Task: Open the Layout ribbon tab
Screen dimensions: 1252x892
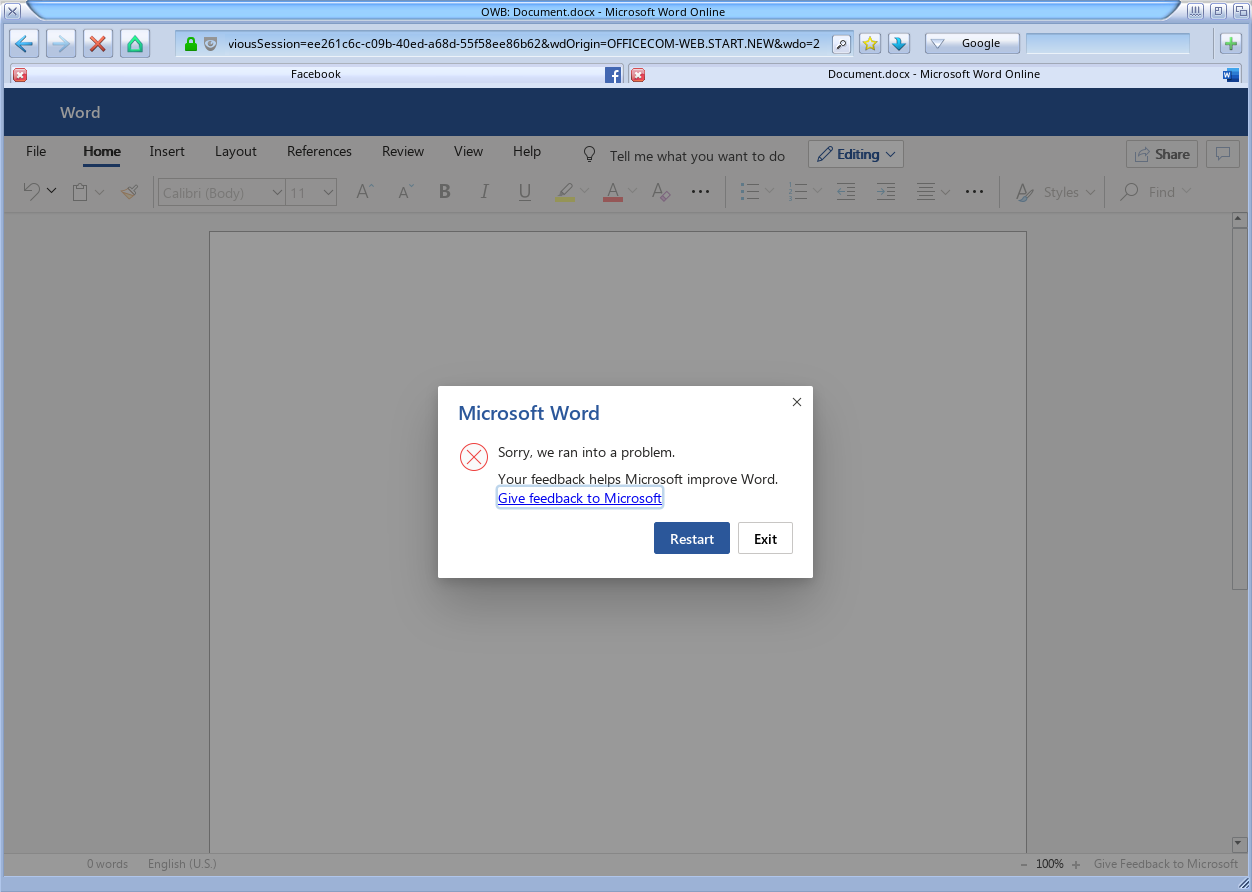Action: point(236,152)
